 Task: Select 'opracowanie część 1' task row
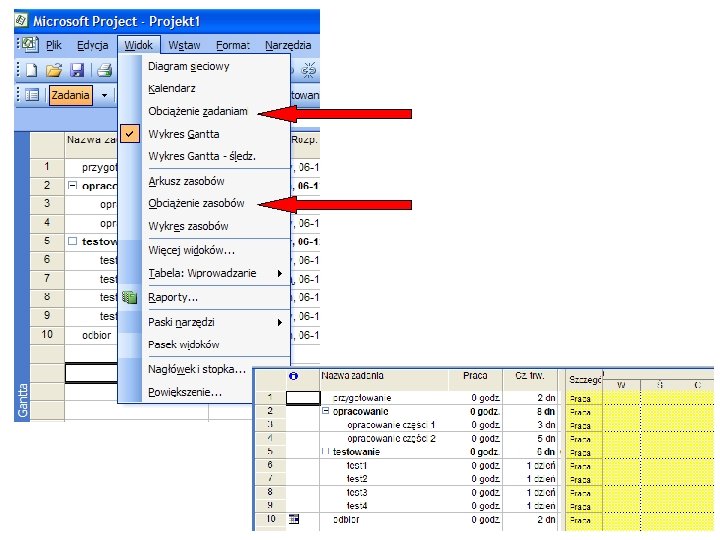click(x=391, y=425)
